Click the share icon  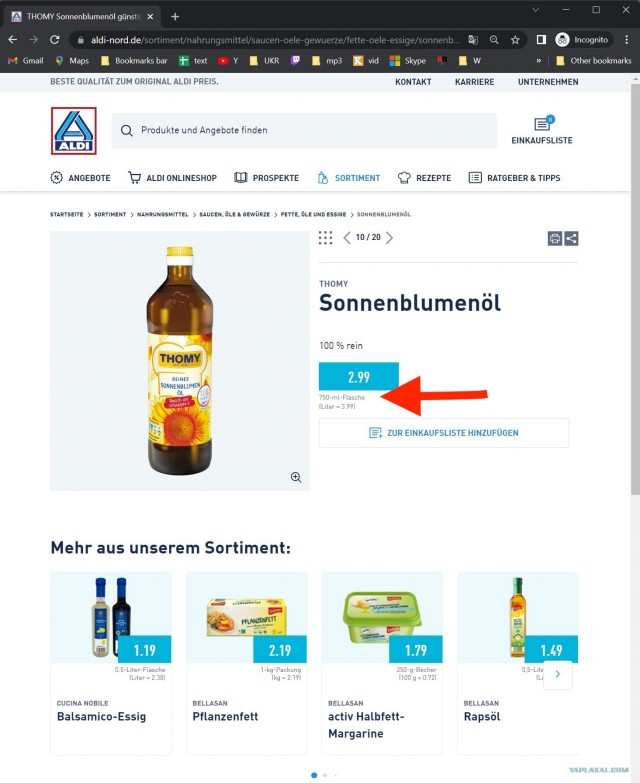[x=571, y=238]
